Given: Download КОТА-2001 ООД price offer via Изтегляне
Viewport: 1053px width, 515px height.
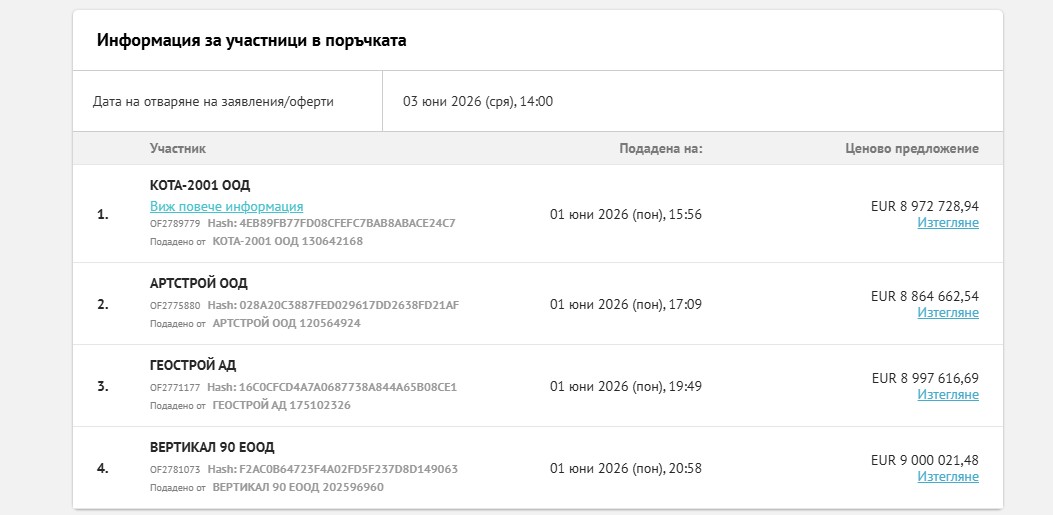Looking at the screenshot, I should 948,222.
